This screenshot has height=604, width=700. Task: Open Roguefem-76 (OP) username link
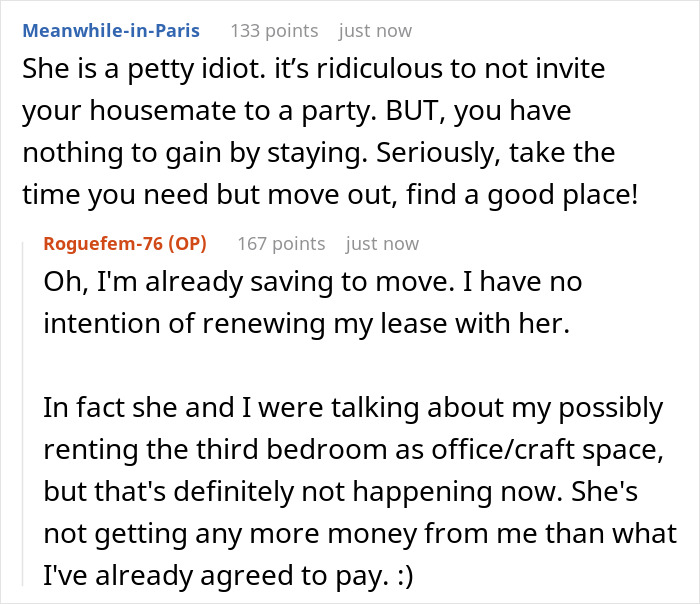pyautogui.click(x=125, y=244)
